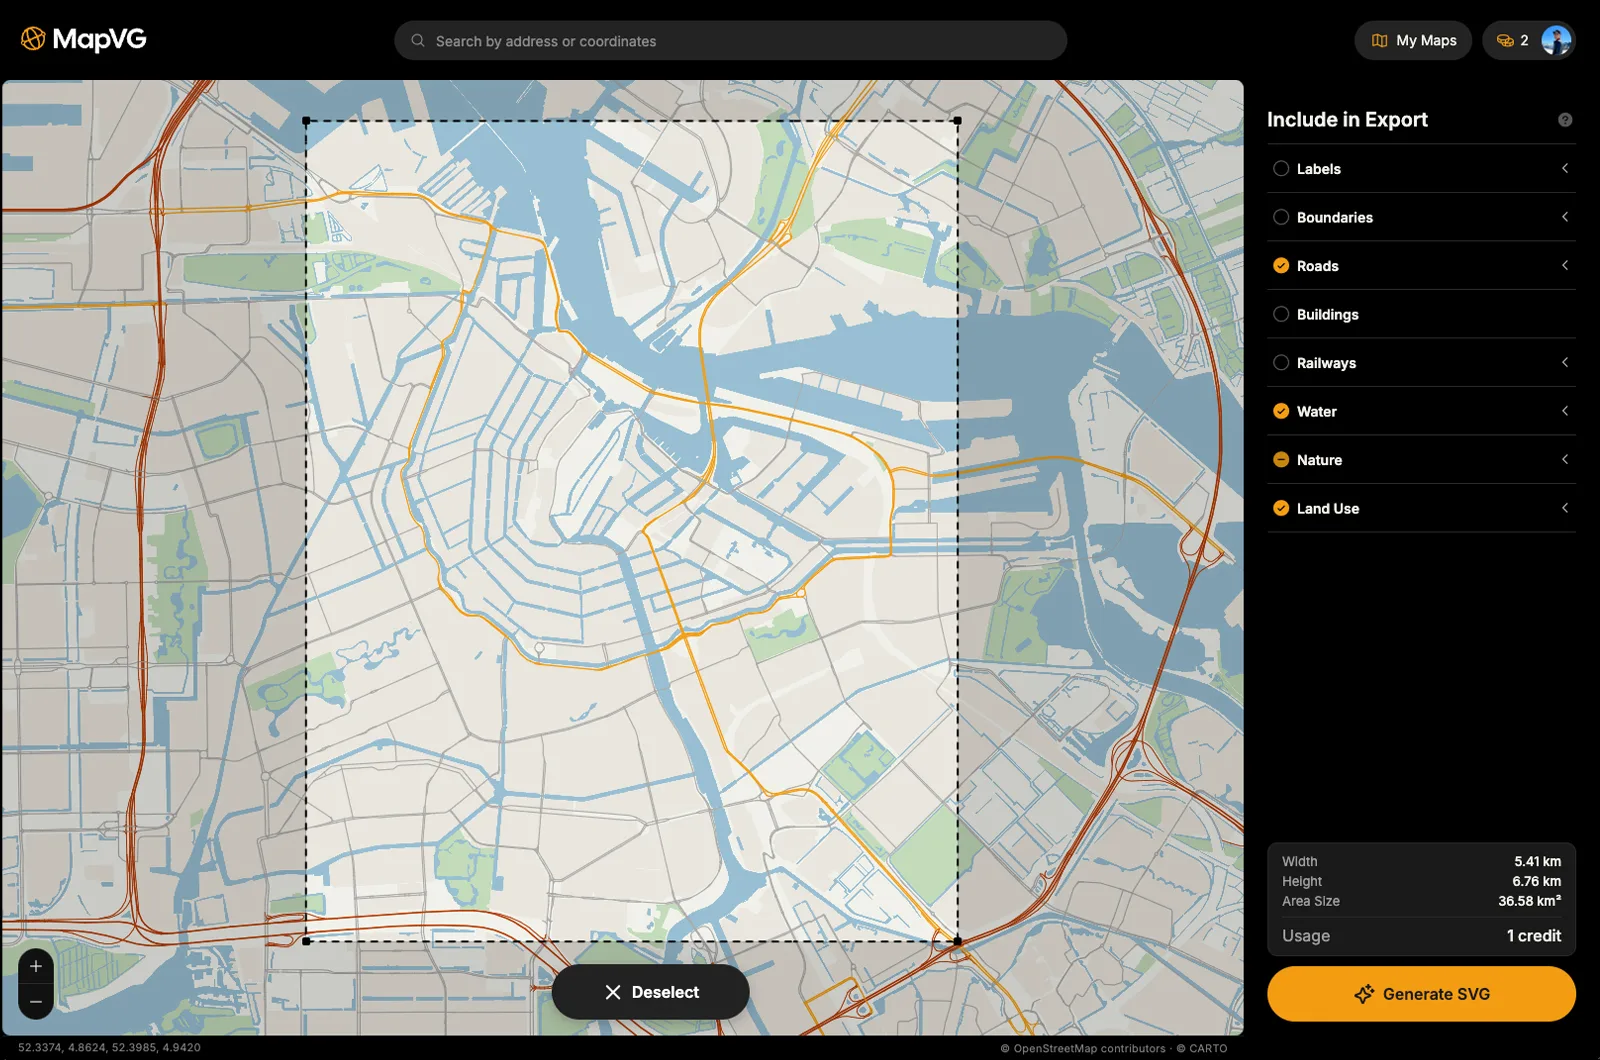The image size is (1600, 1060).
Task: Click the X icon on Deselect
Action: coord(613,992)
